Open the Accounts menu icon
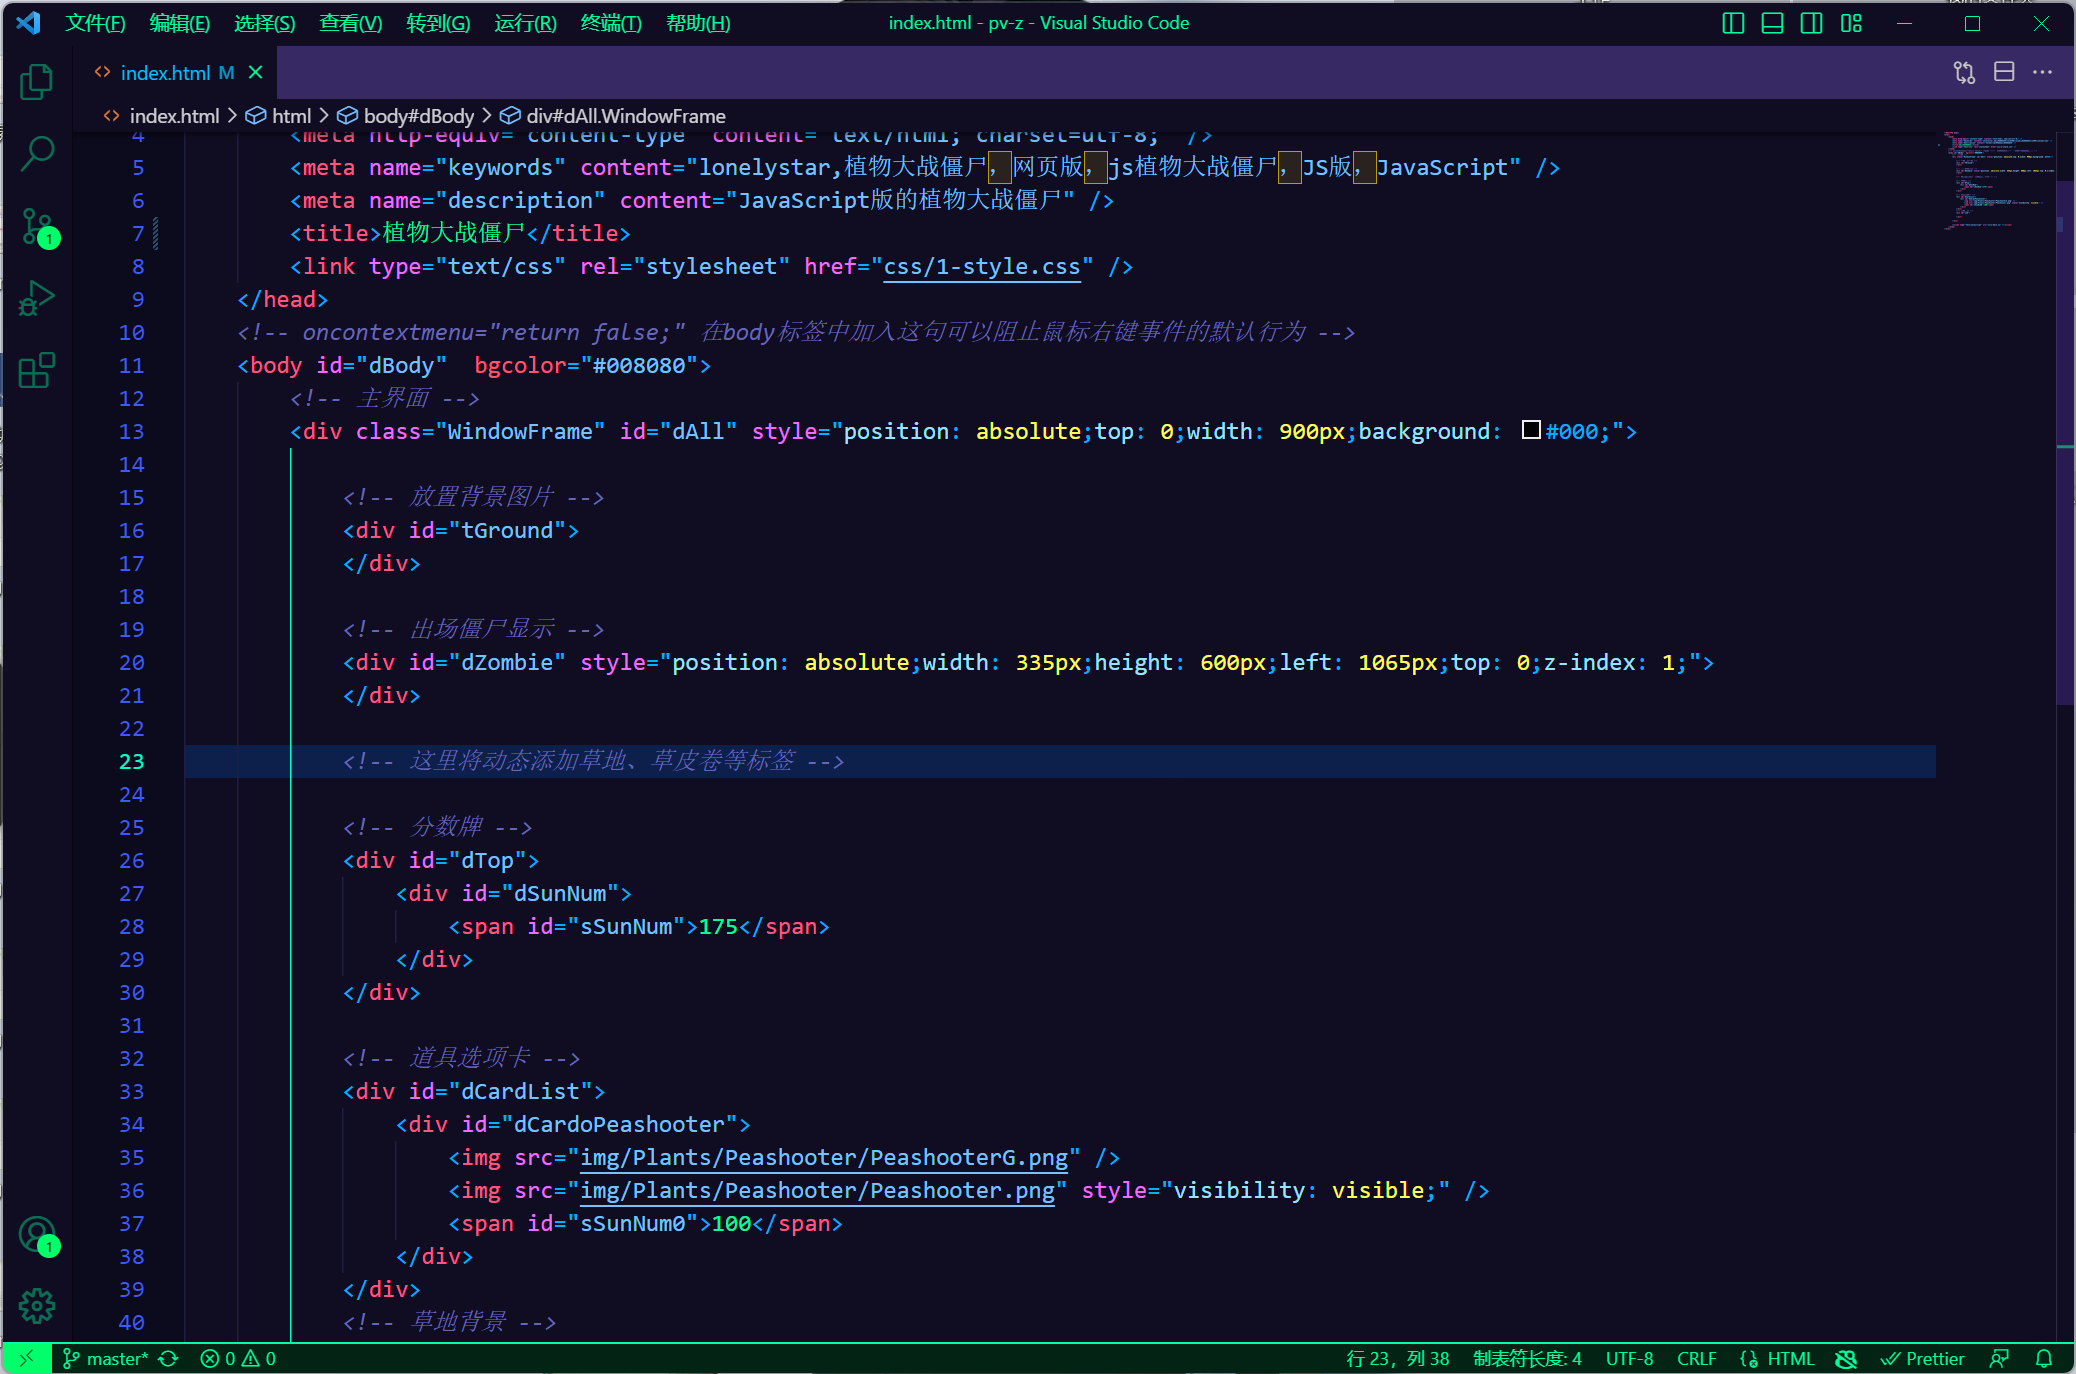The height and width of the screenshot is (1374, 2076). pos(37,1235)
